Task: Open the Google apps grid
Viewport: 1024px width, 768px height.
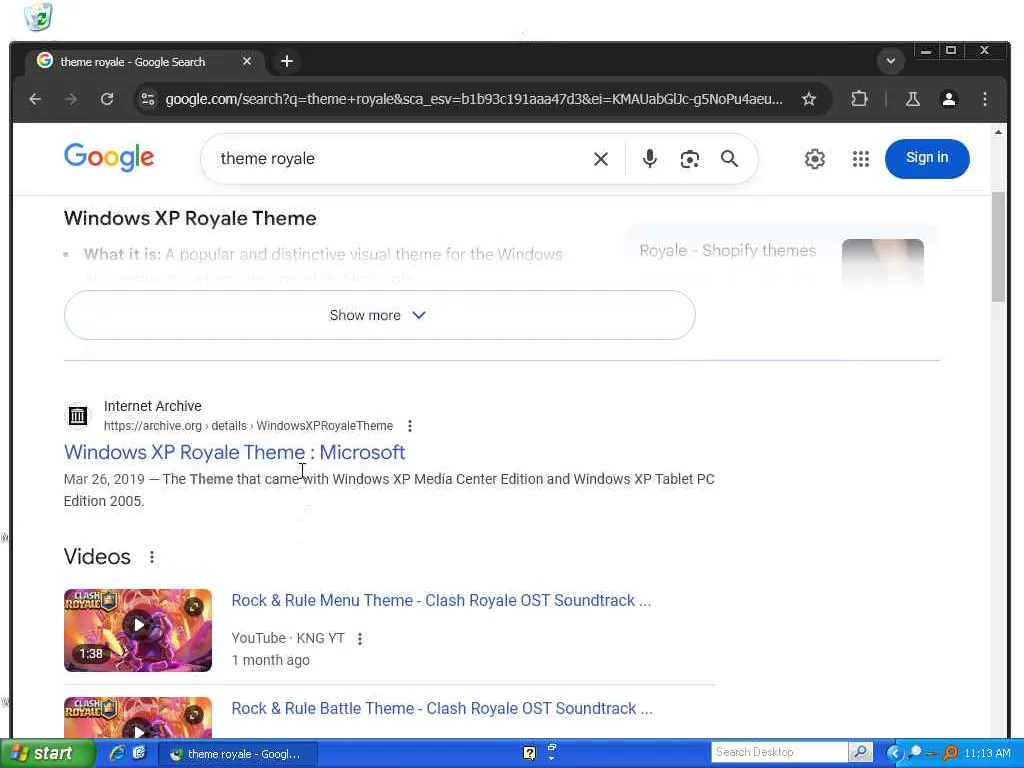Action: [861, 159]
